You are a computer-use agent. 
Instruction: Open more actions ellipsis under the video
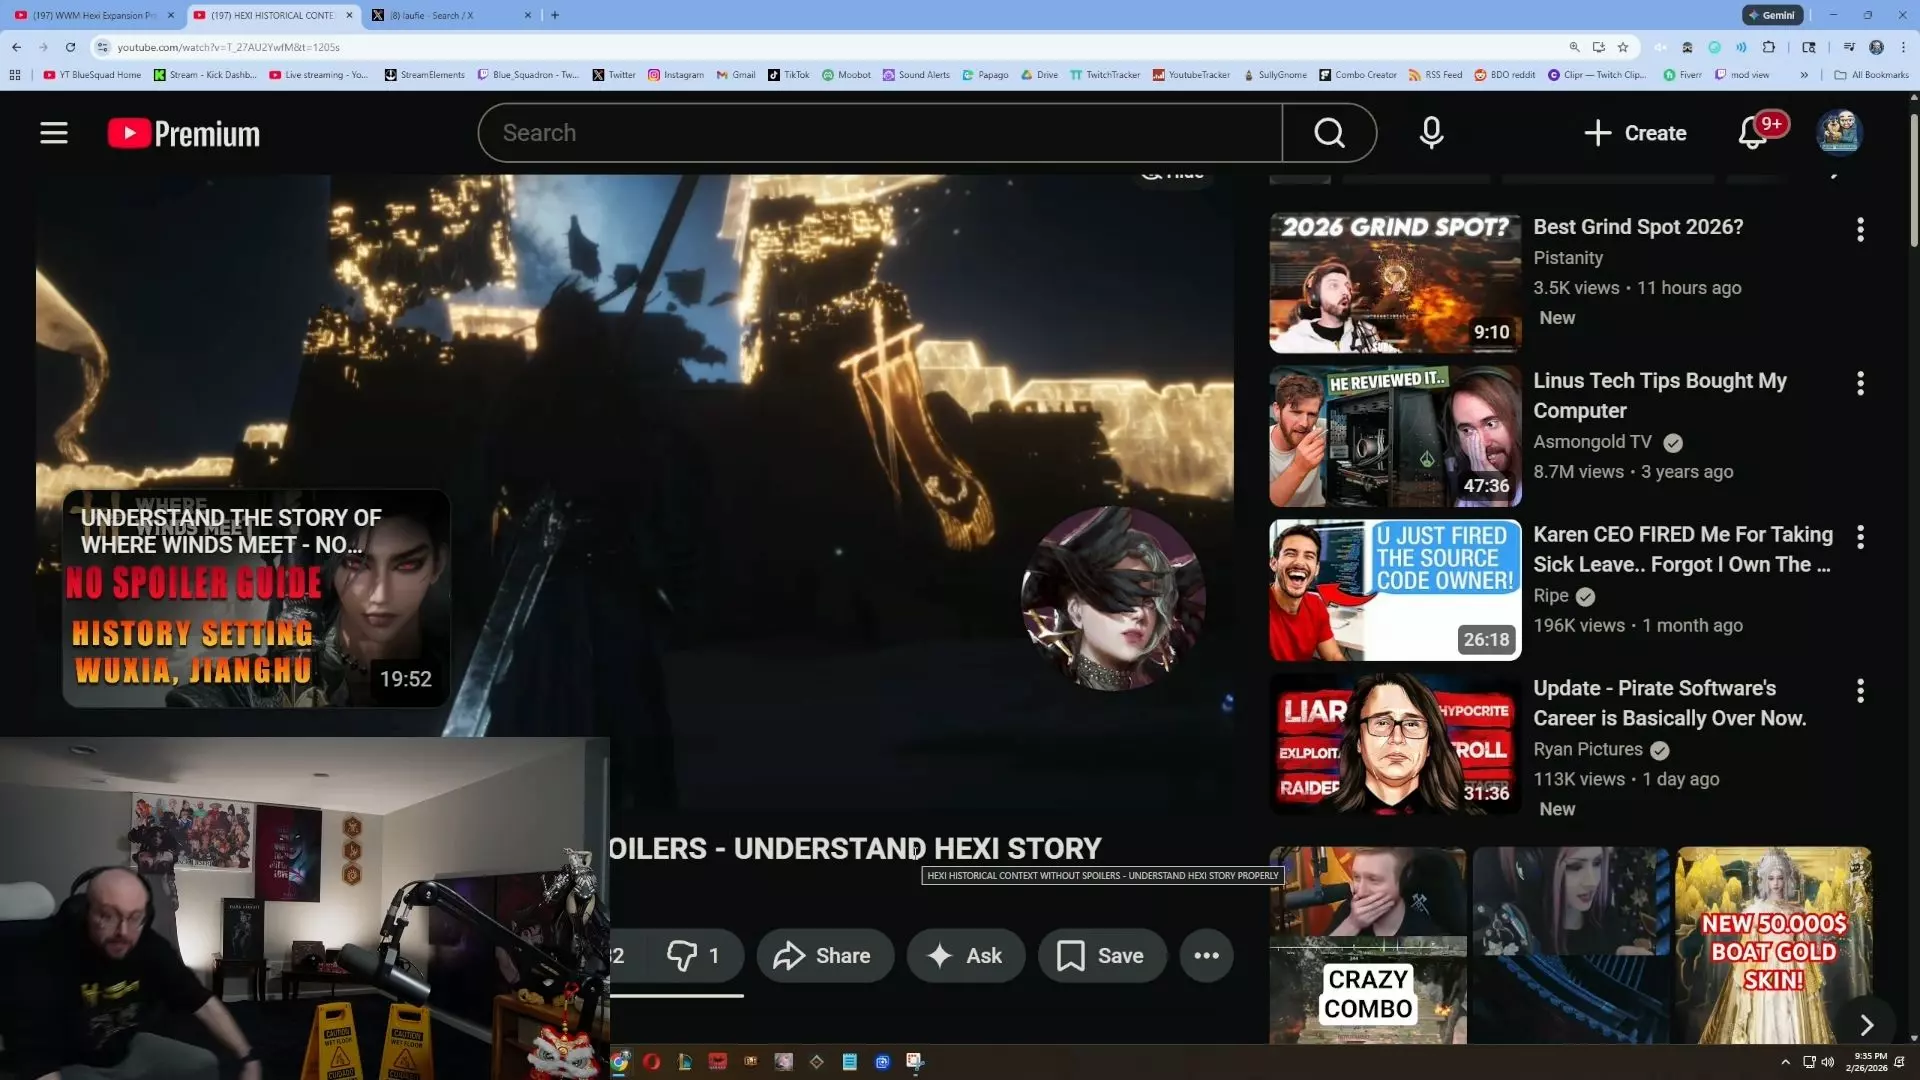coord(1206,956)
